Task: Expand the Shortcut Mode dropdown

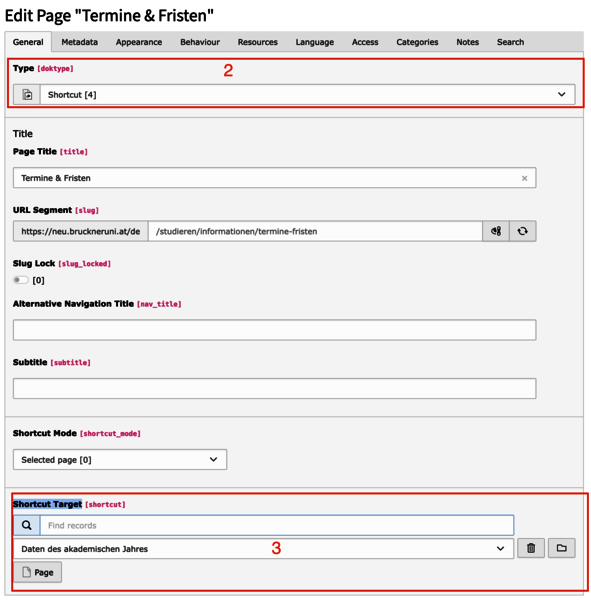Action: point(120,460)
